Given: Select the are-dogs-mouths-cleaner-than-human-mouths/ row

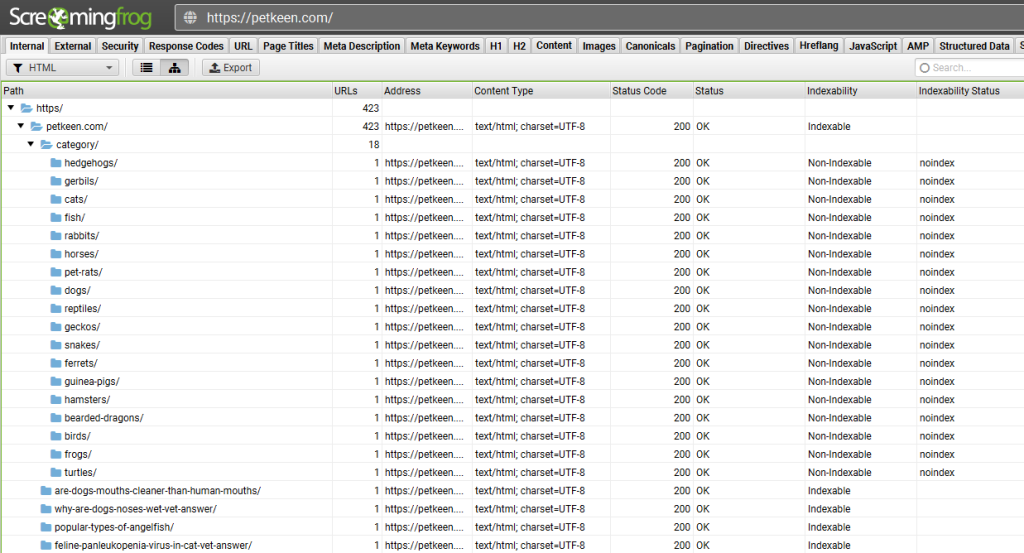Looking at the screenshot, I should [x=512, y=490].
